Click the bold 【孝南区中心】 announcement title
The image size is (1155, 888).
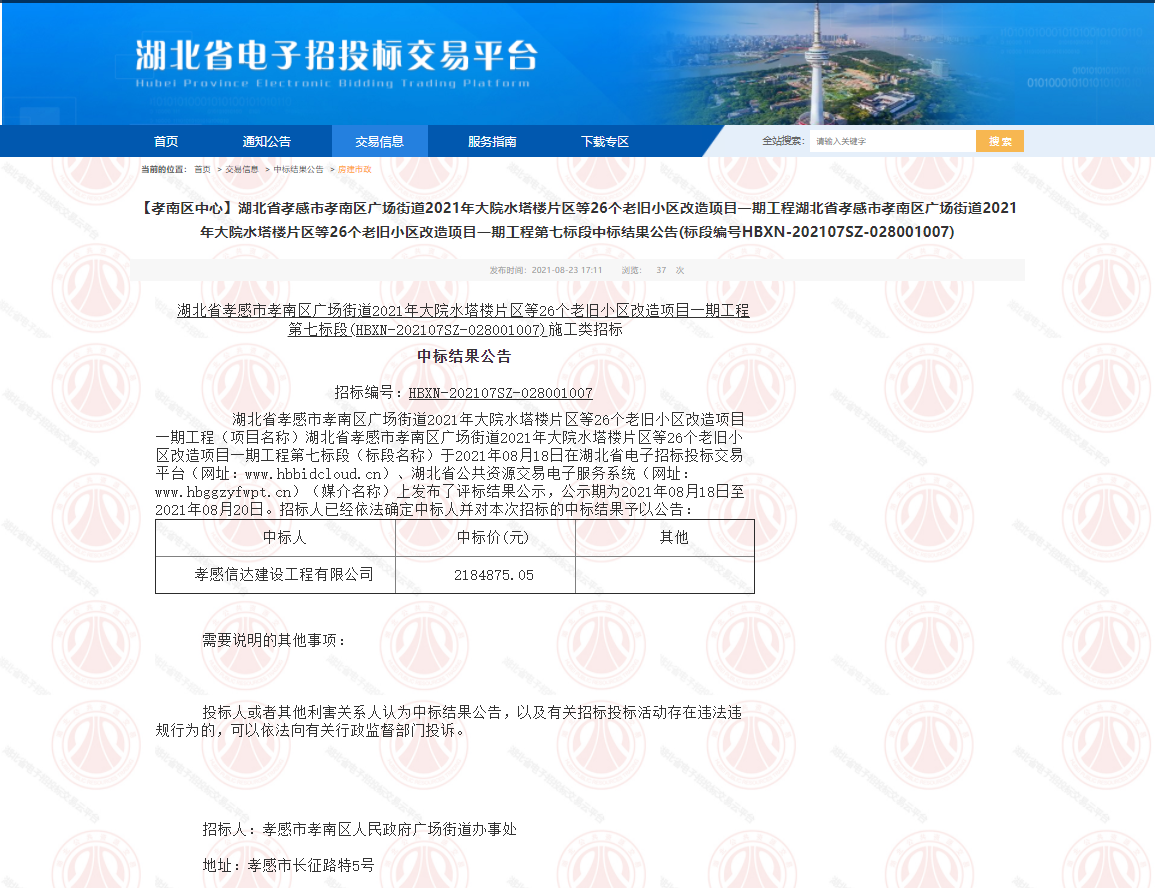(577, 220)
